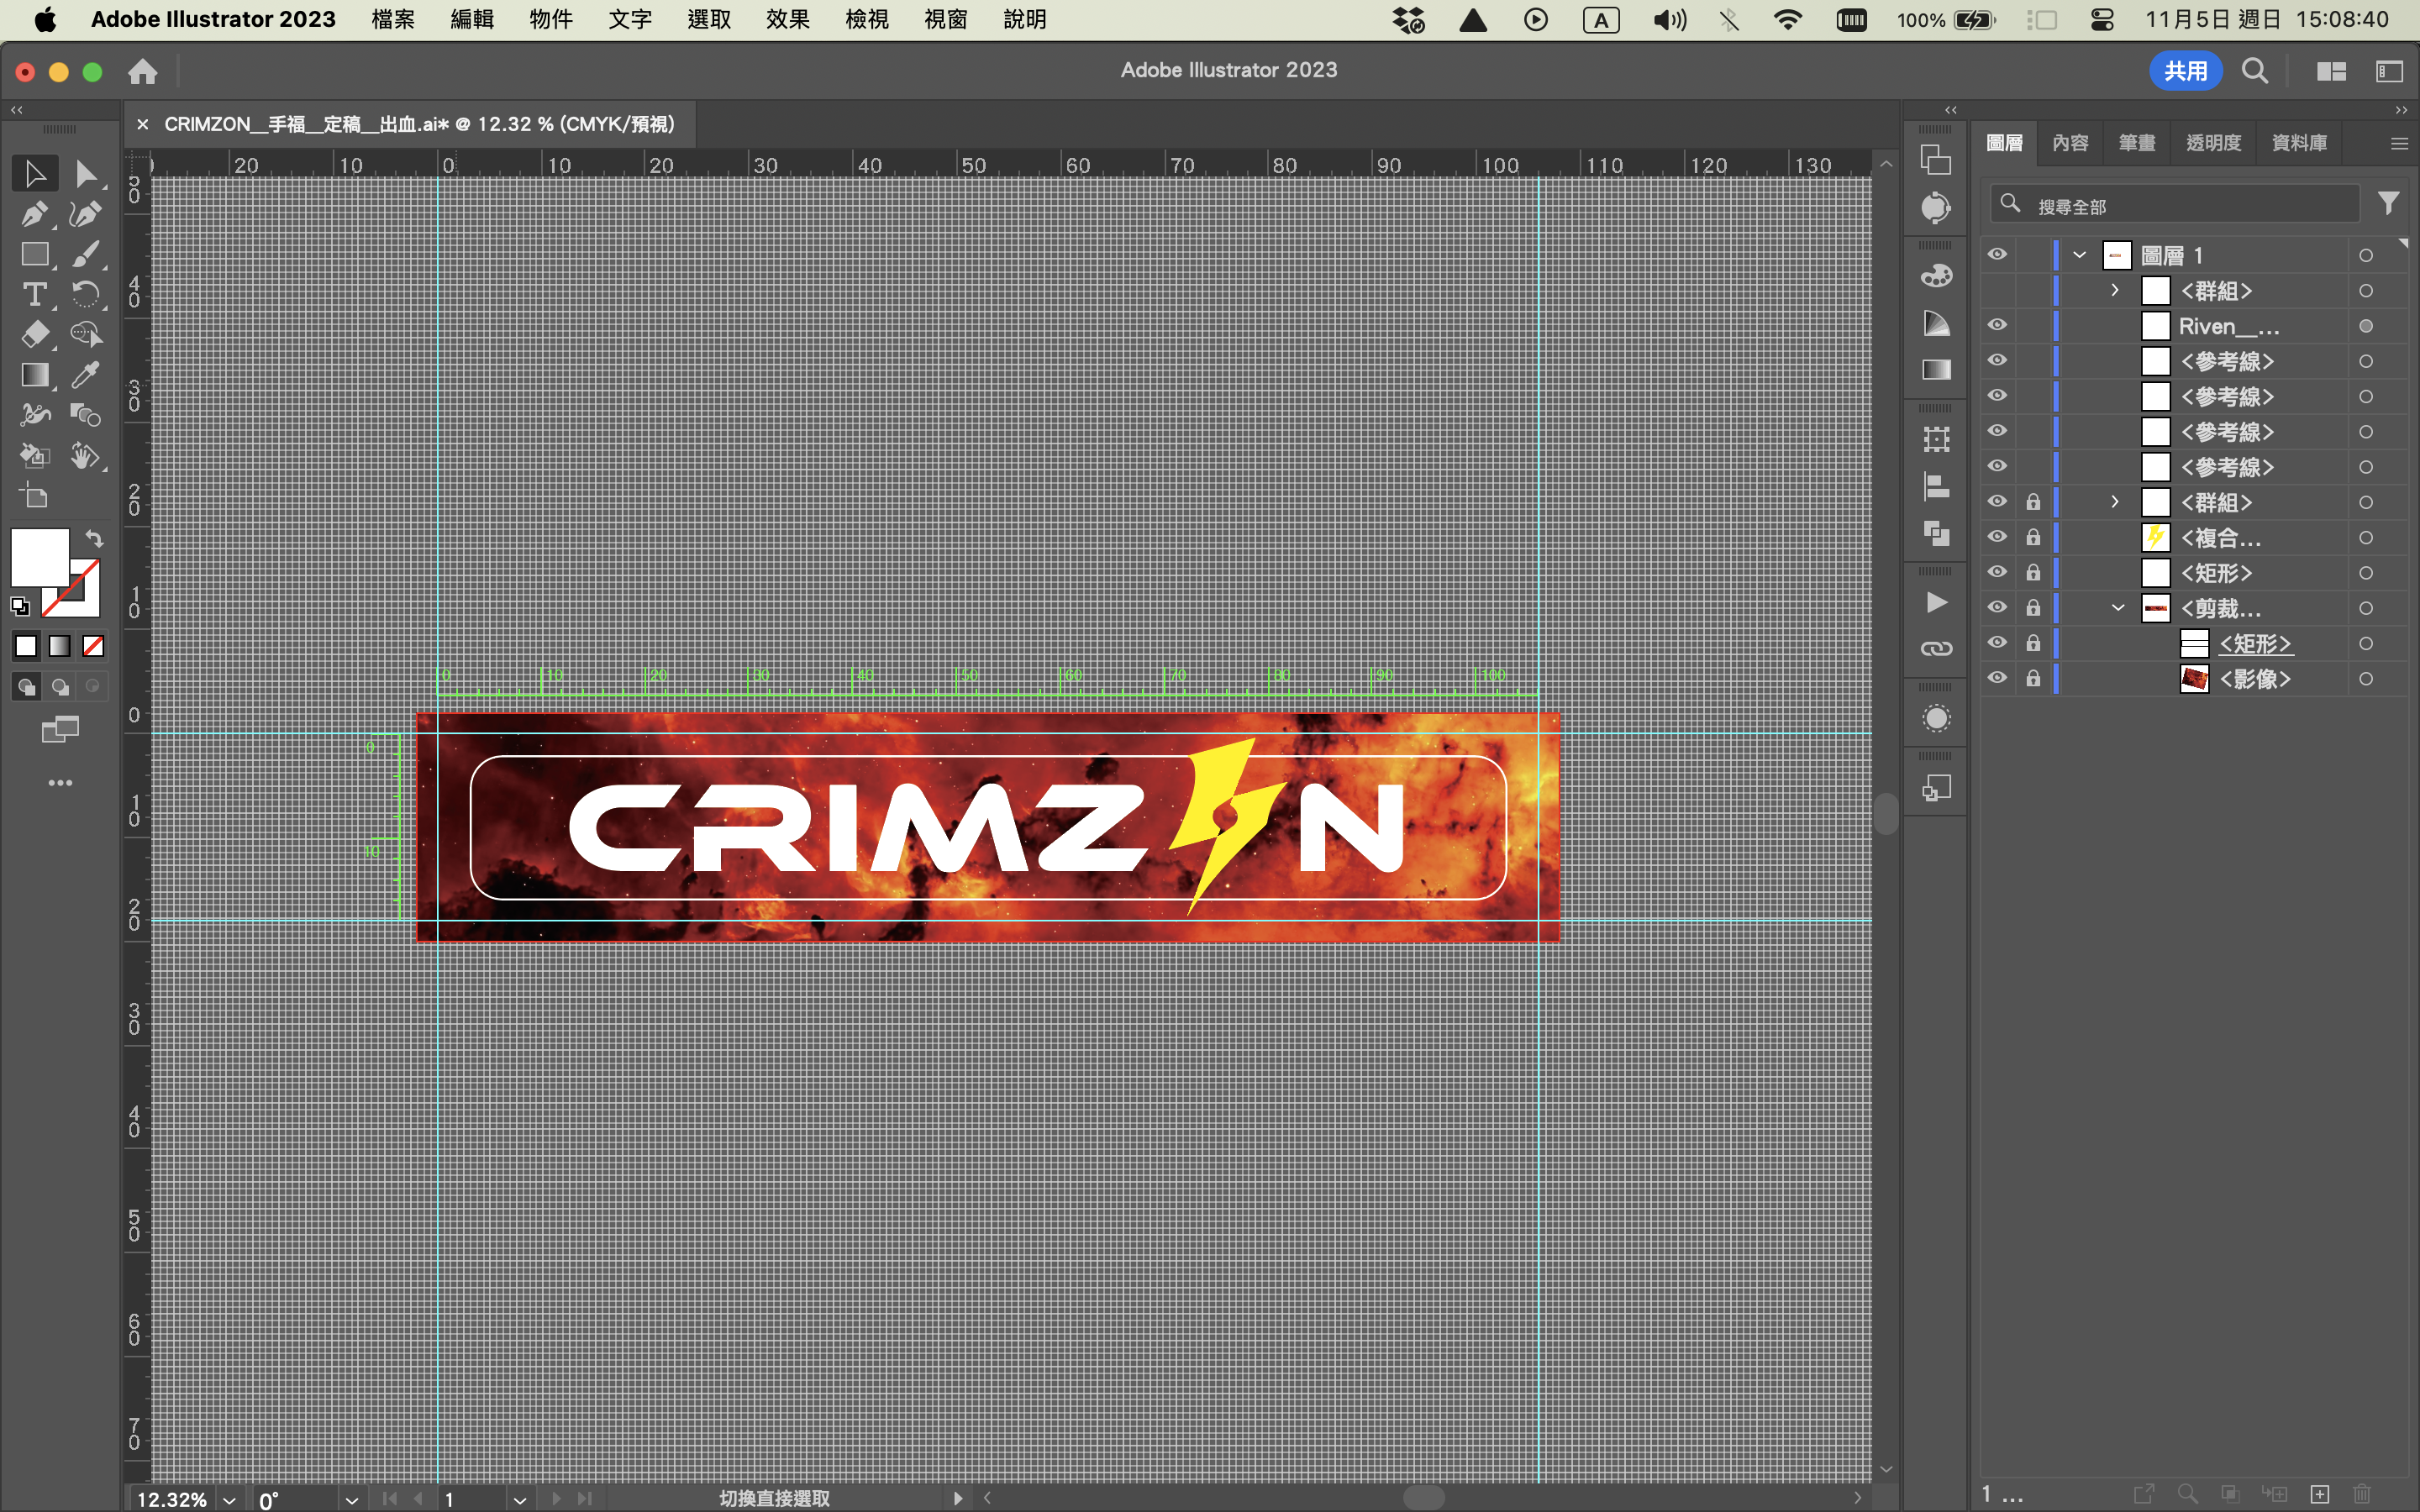Switch to the 筆畫 tab
The height and width of the screenshot is (1512, 2420).
point(2137,143)
